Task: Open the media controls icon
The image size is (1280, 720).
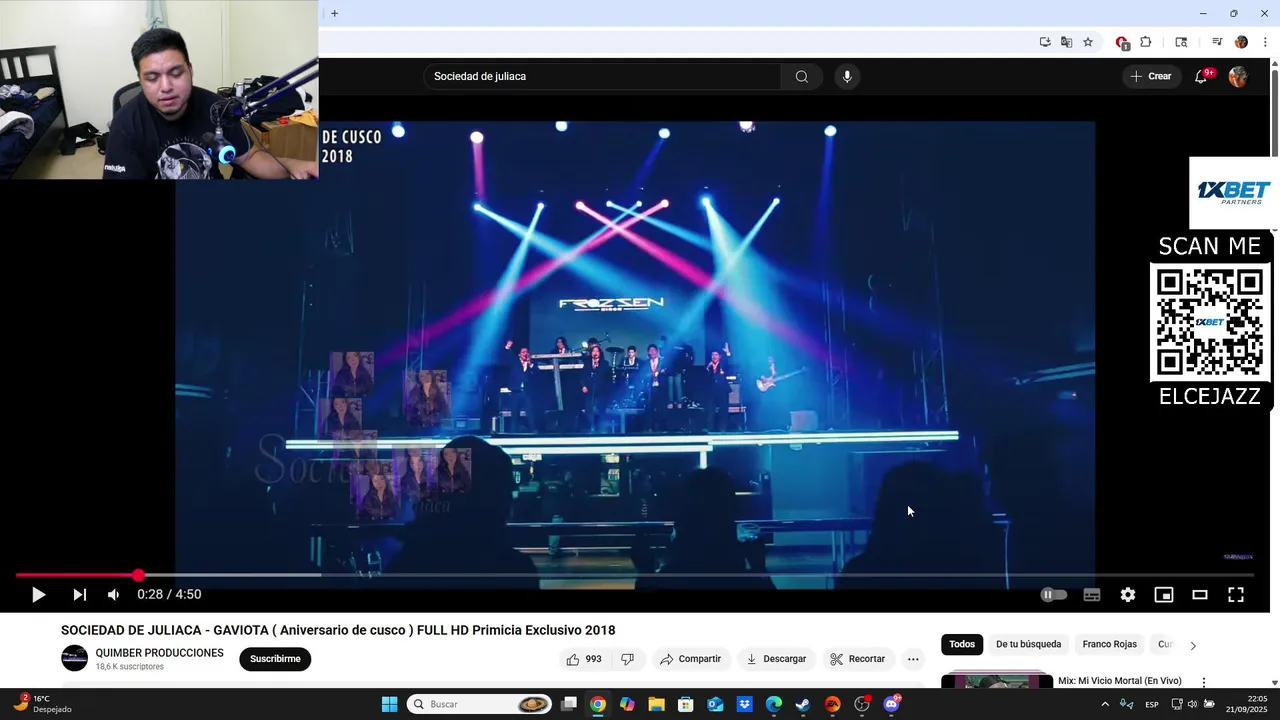Action: pyautogui.click(x=1217, y=42)
